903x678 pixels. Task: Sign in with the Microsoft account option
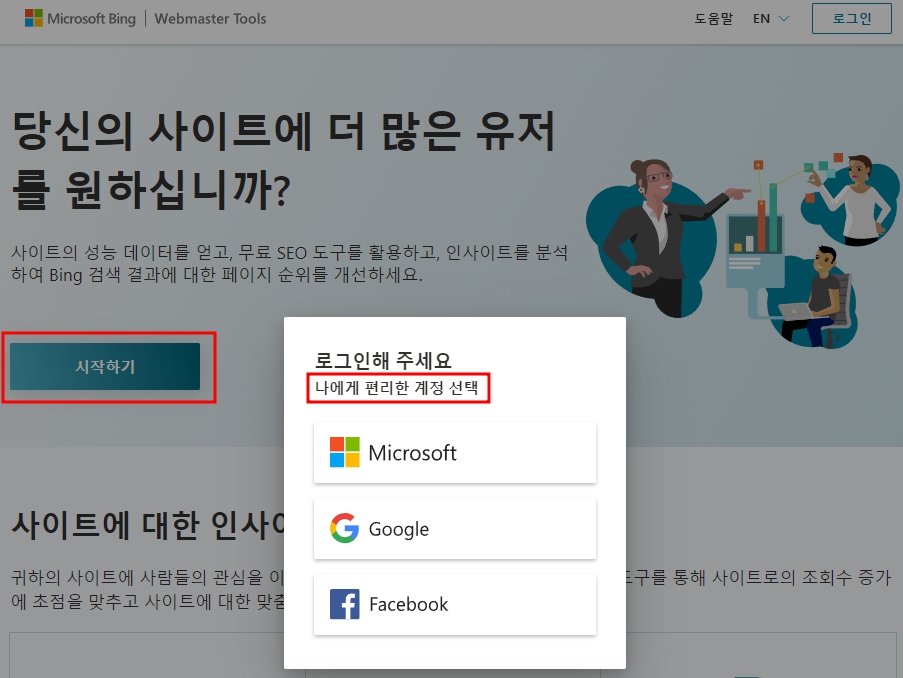click(x=455, y=453)
